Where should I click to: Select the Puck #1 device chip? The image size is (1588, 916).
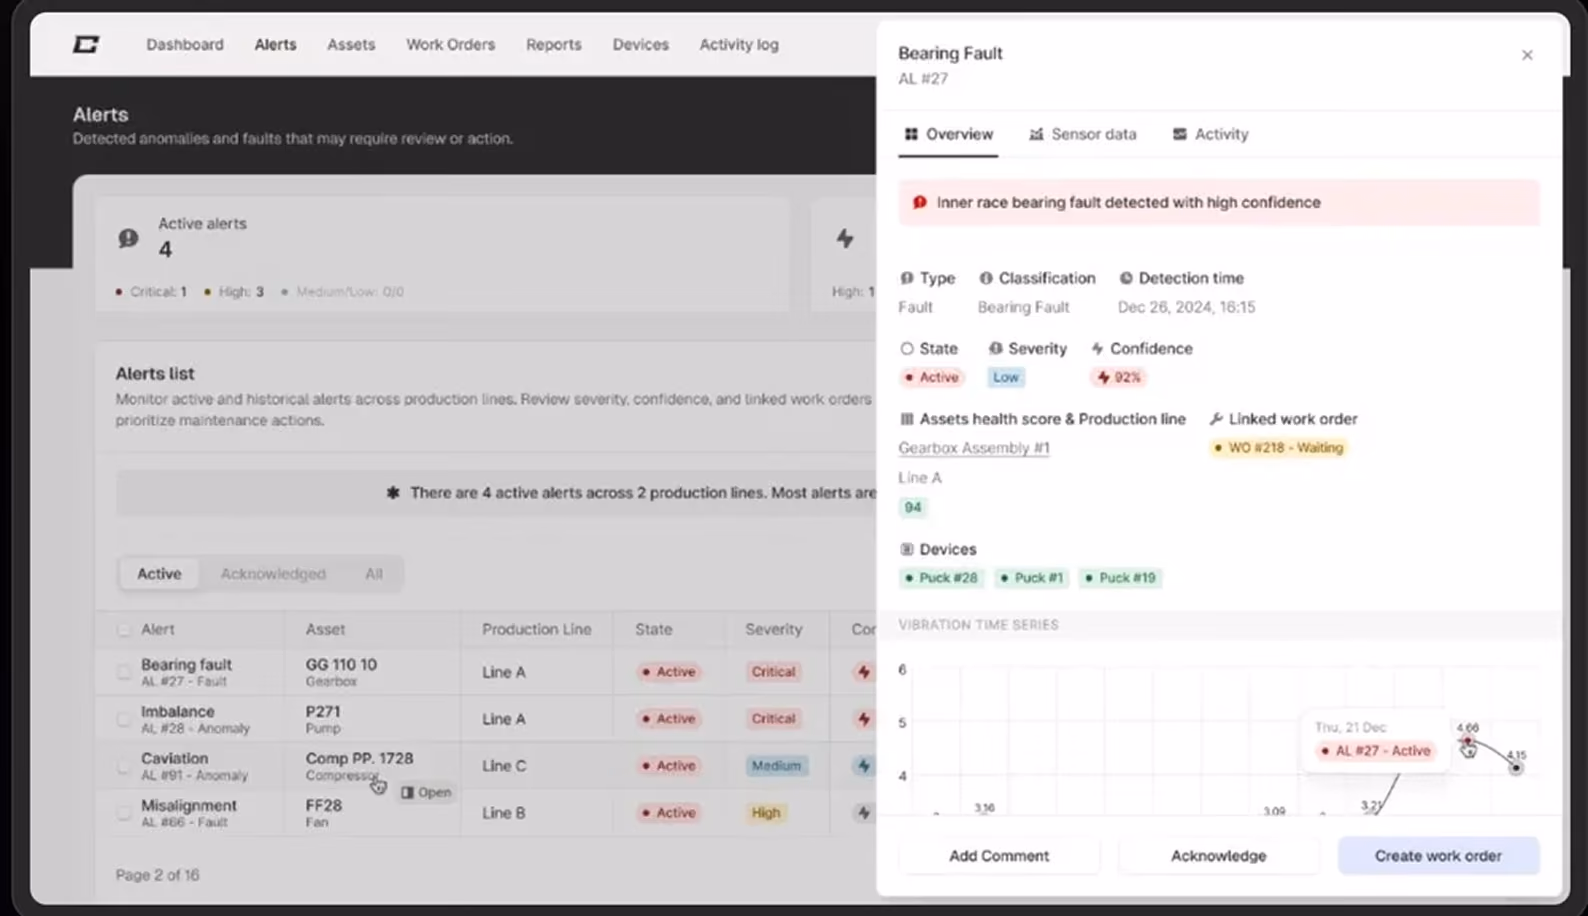pyautogui.click(x=1032, y=578)
